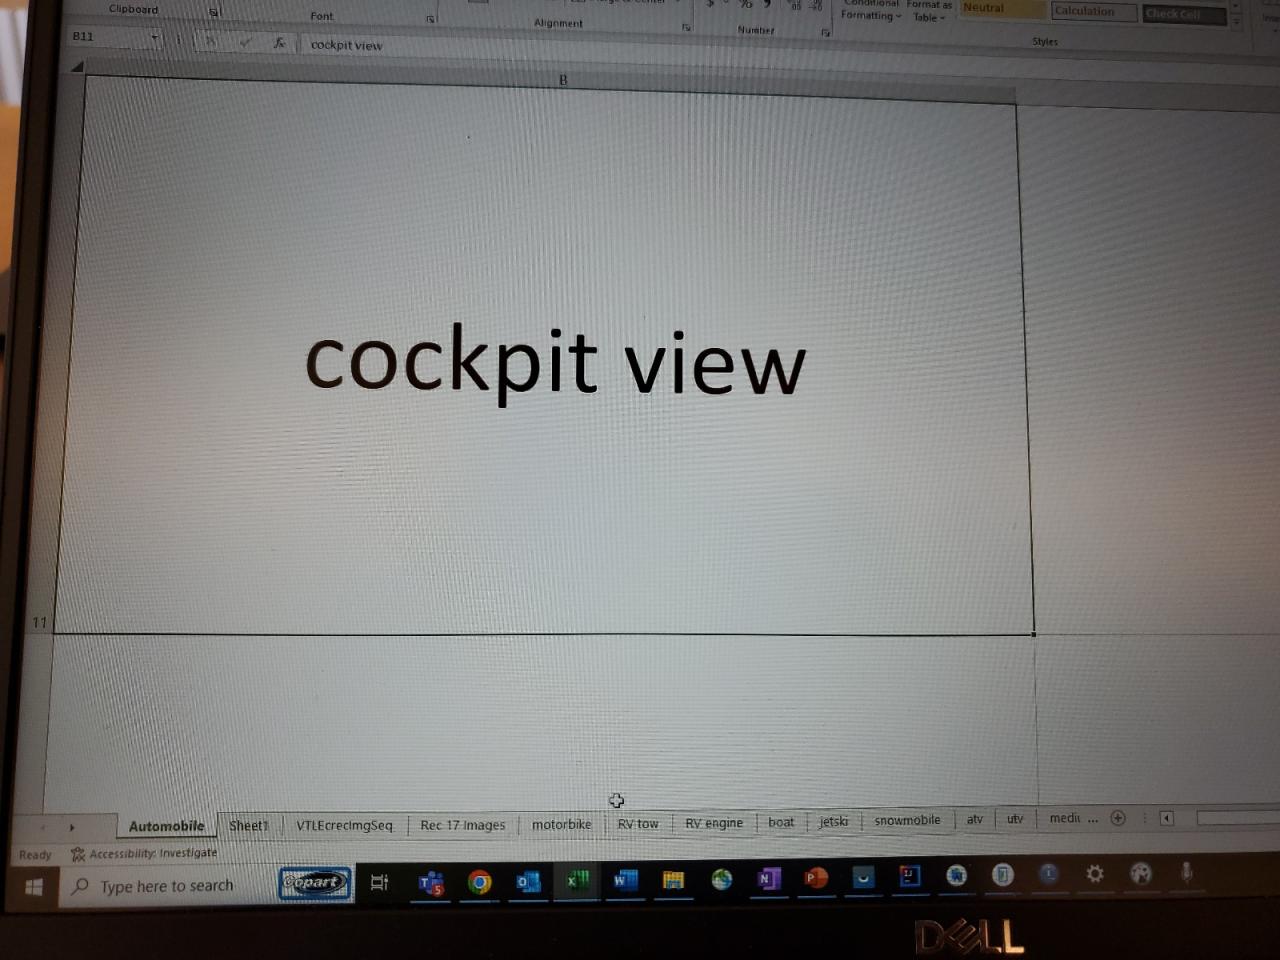Open the Conditional Formatting dropdown
This screenshot has width=1280, height=960.
pos(871,10)
